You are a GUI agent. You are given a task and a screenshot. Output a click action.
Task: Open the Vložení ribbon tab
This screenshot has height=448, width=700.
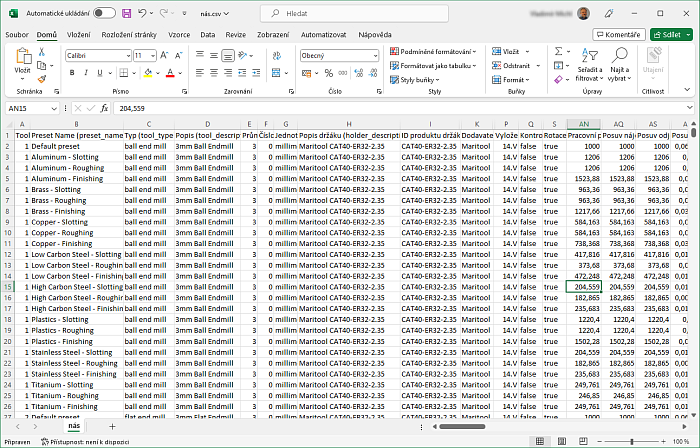tap(78, 34)
